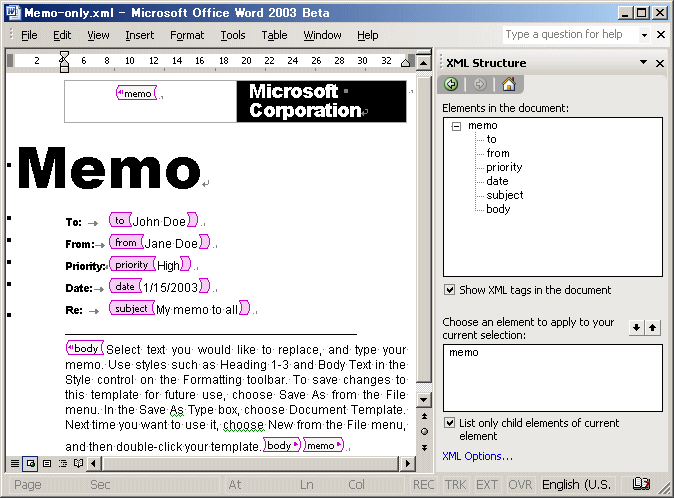Select the 'date' element in tree
674x498 pixels.
tap(497, 181)
